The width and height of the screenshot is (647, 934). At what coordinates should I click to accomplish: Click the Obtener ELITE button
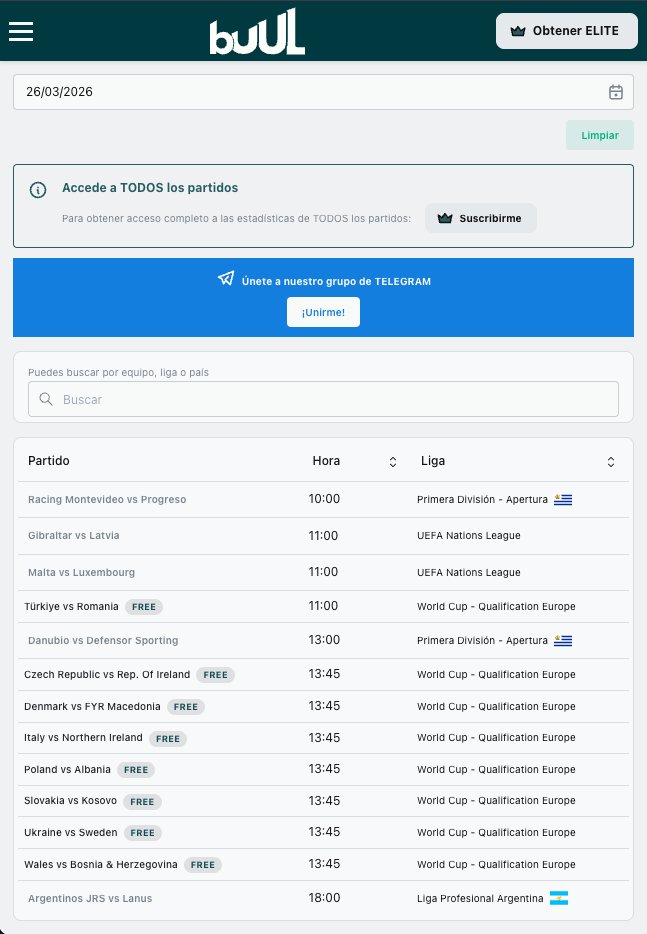567,31
